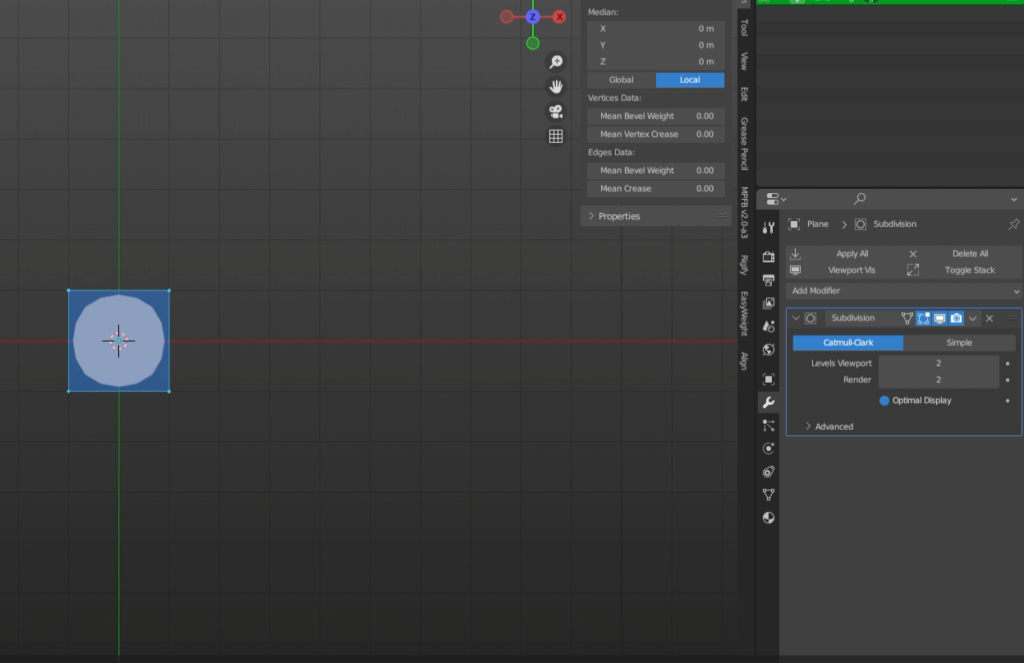Switch orthographic/perspective view with the grid icon
Screen dimensions: 1024x663
click(556, 136)
